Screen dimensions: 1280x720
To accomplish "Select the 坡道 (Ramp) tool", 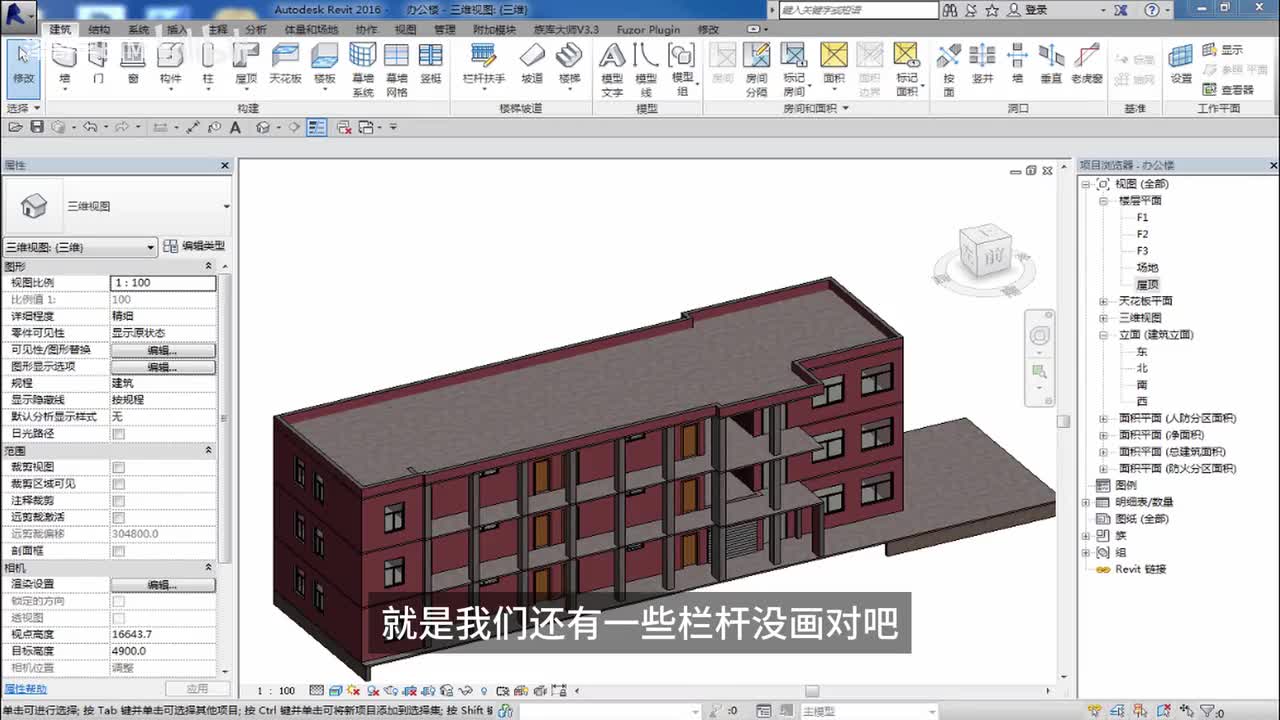I will coord(532,64).
